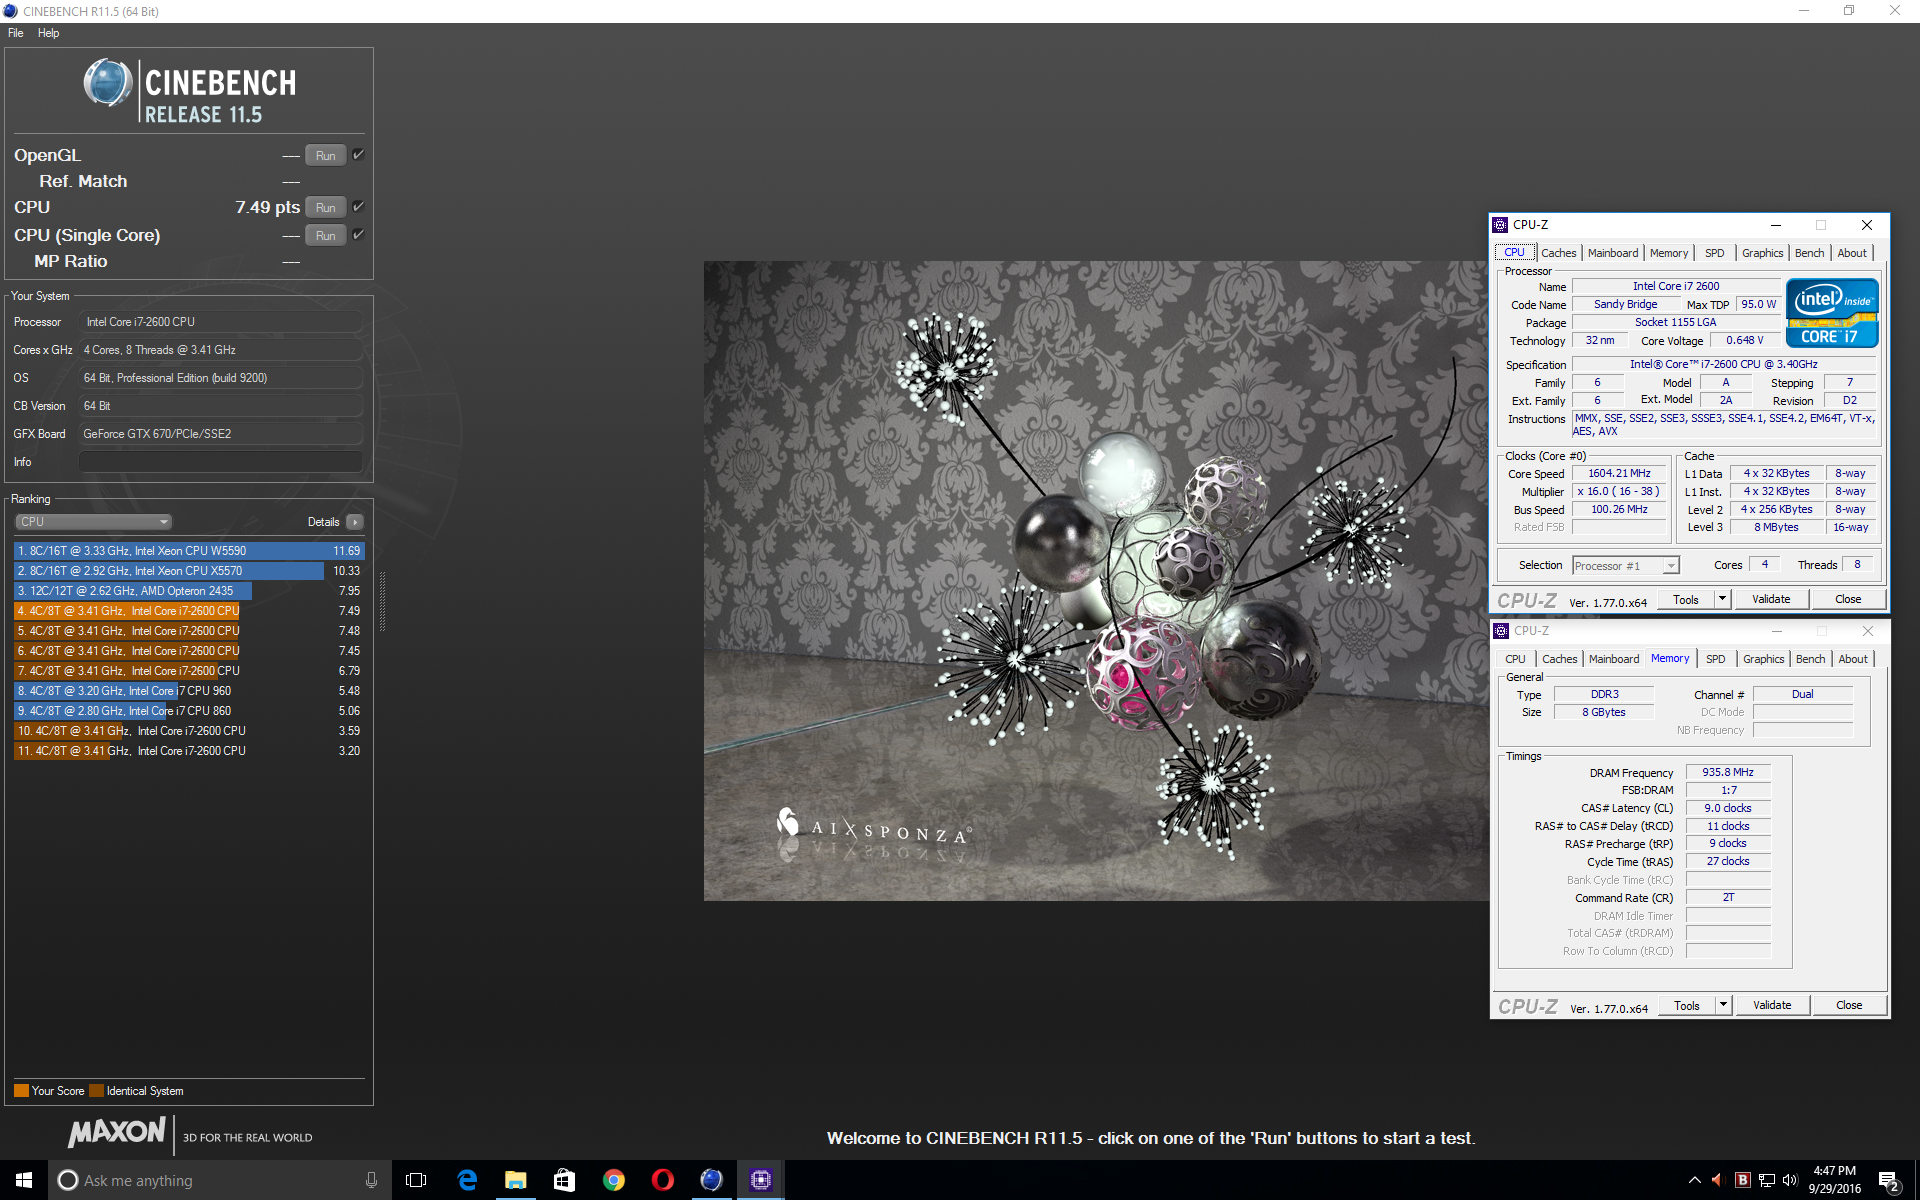
Task: Open the Action Center notifications icon
Action: 1889,1181
